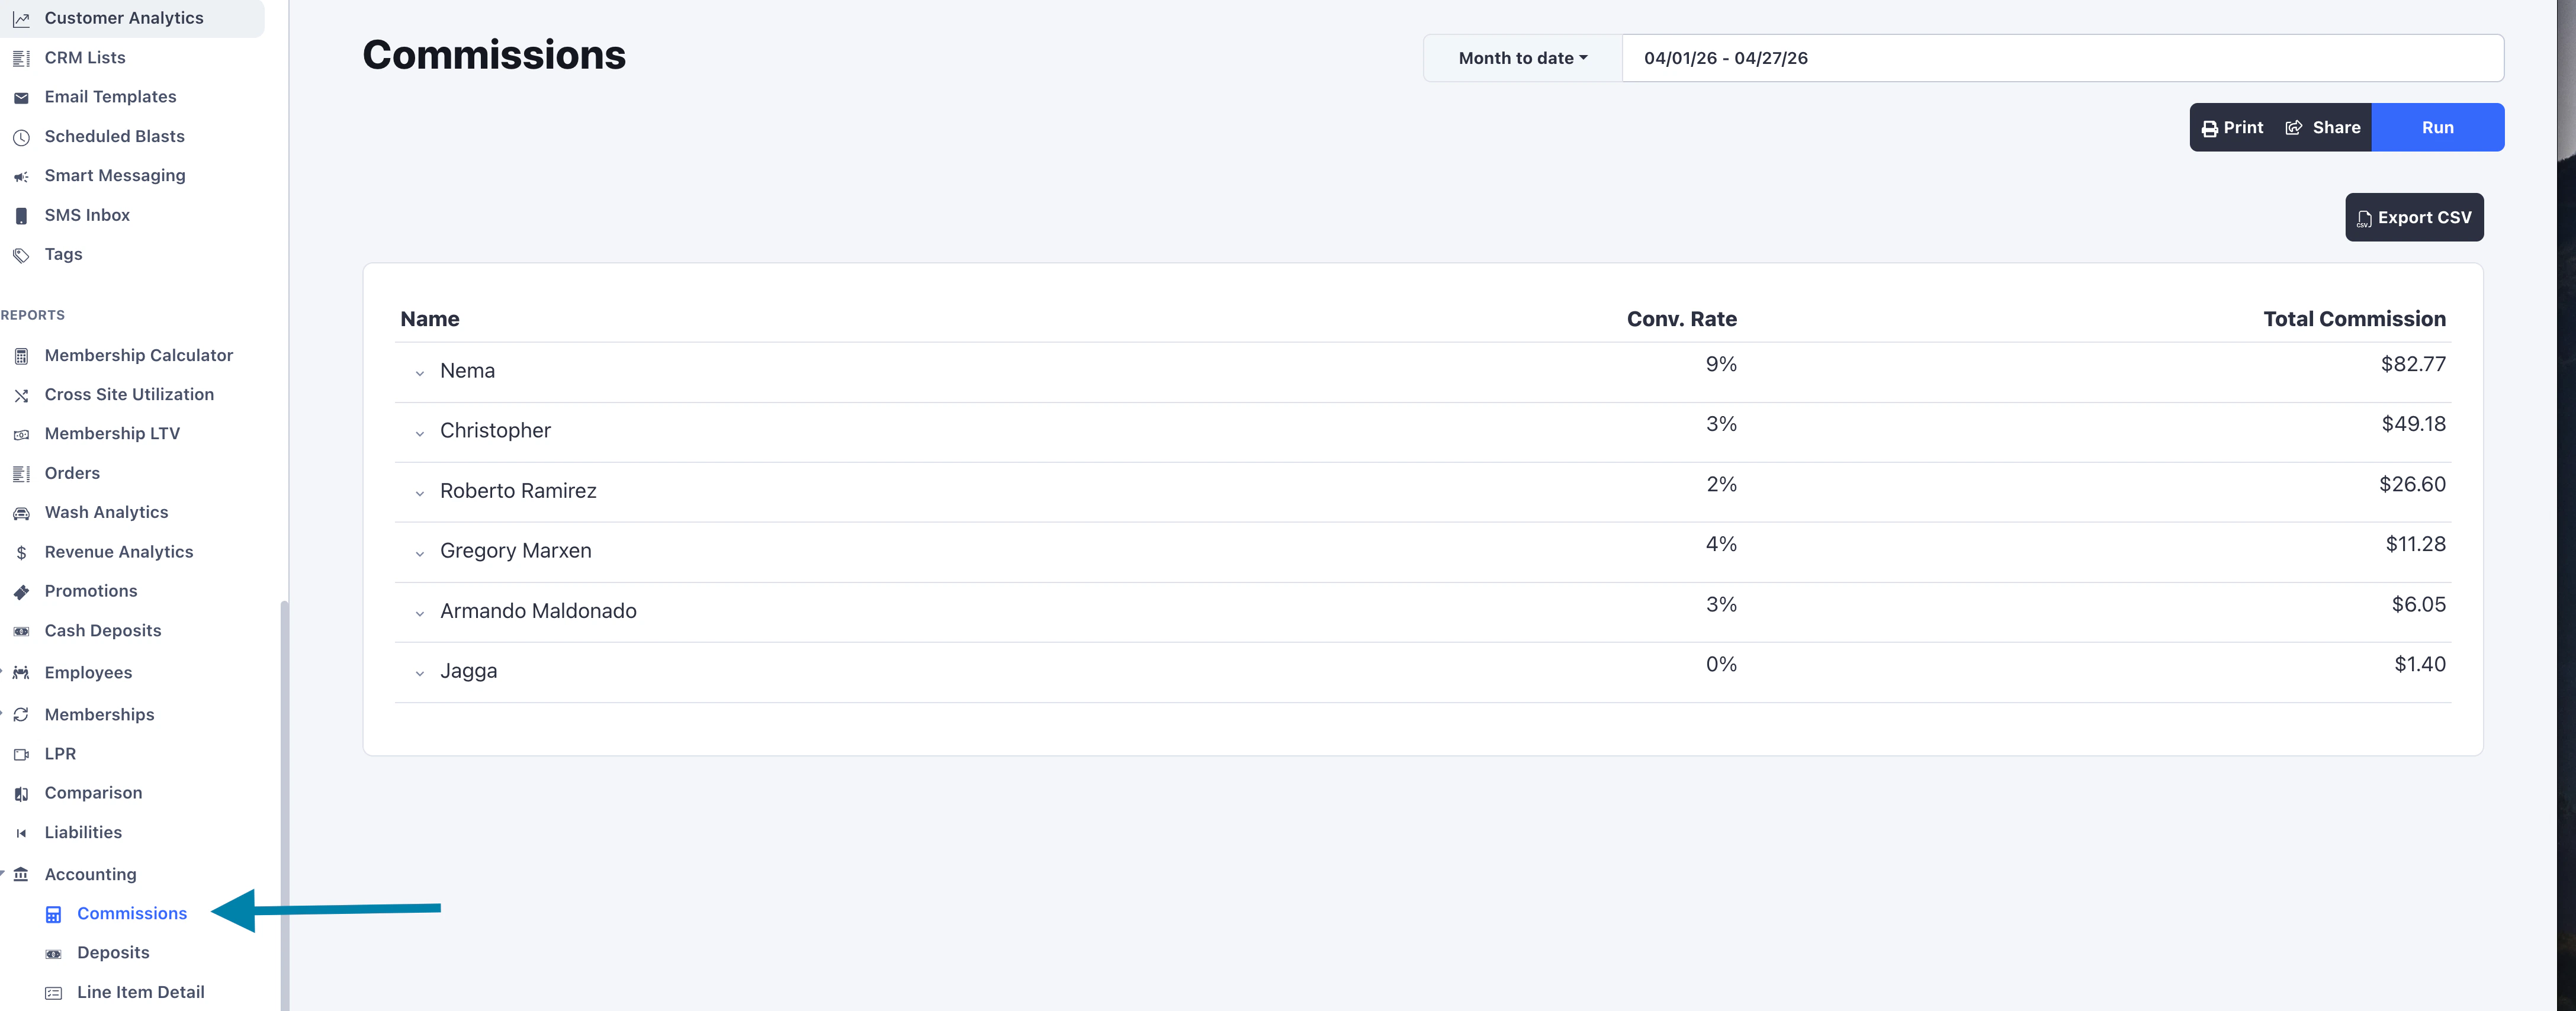Open the Deposits report page
Image resolution: width=2576 pixels, height=1011 pixels.
pyautogui.click(x=113, y=952)
